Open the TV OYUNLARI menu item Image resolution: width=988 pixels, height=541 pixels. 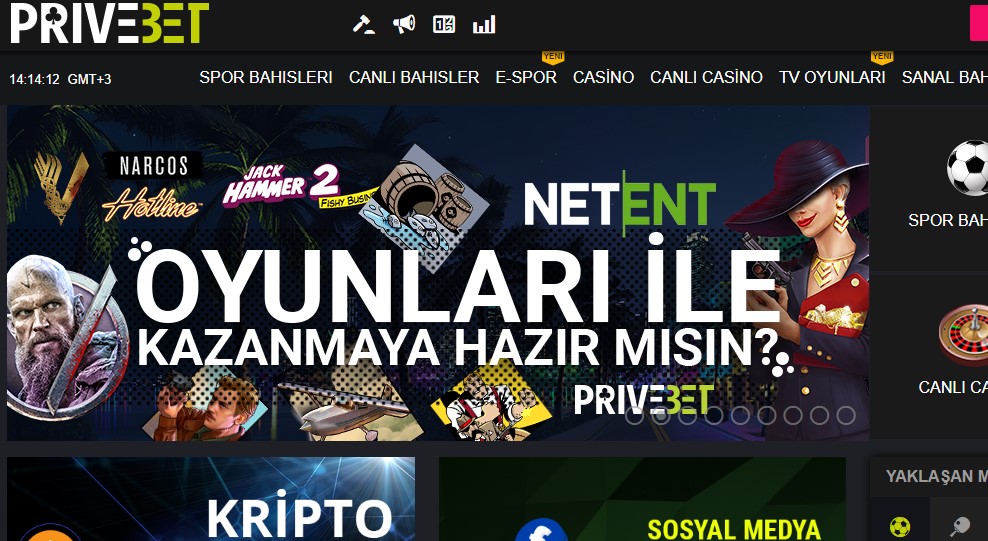pyautogui.click(x=832, y=77)
